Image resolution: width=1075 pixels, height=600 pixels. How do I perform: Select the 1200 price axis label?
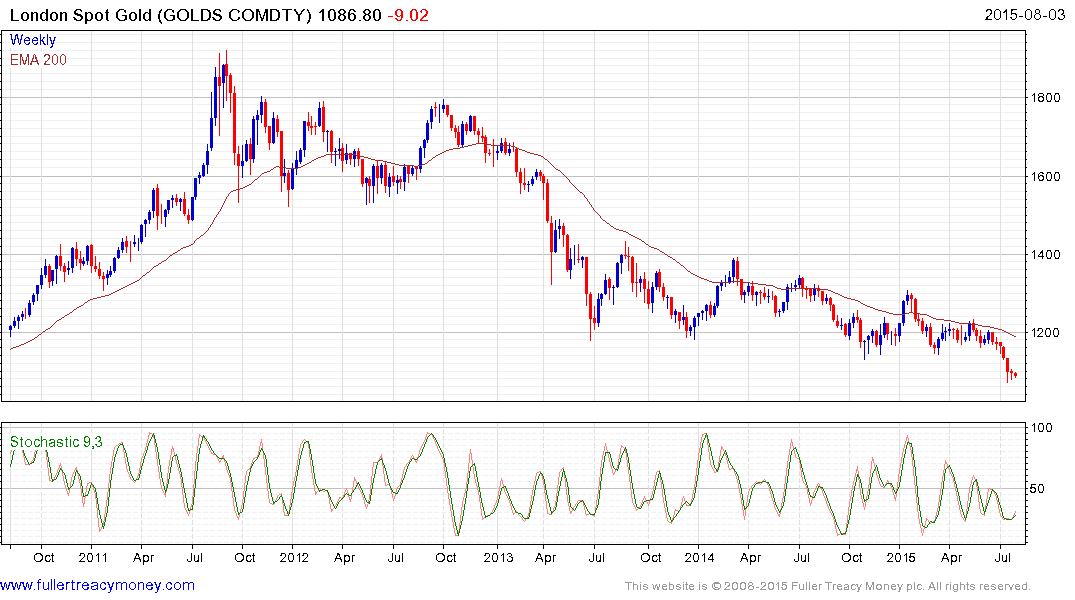tap(1046, 333)
